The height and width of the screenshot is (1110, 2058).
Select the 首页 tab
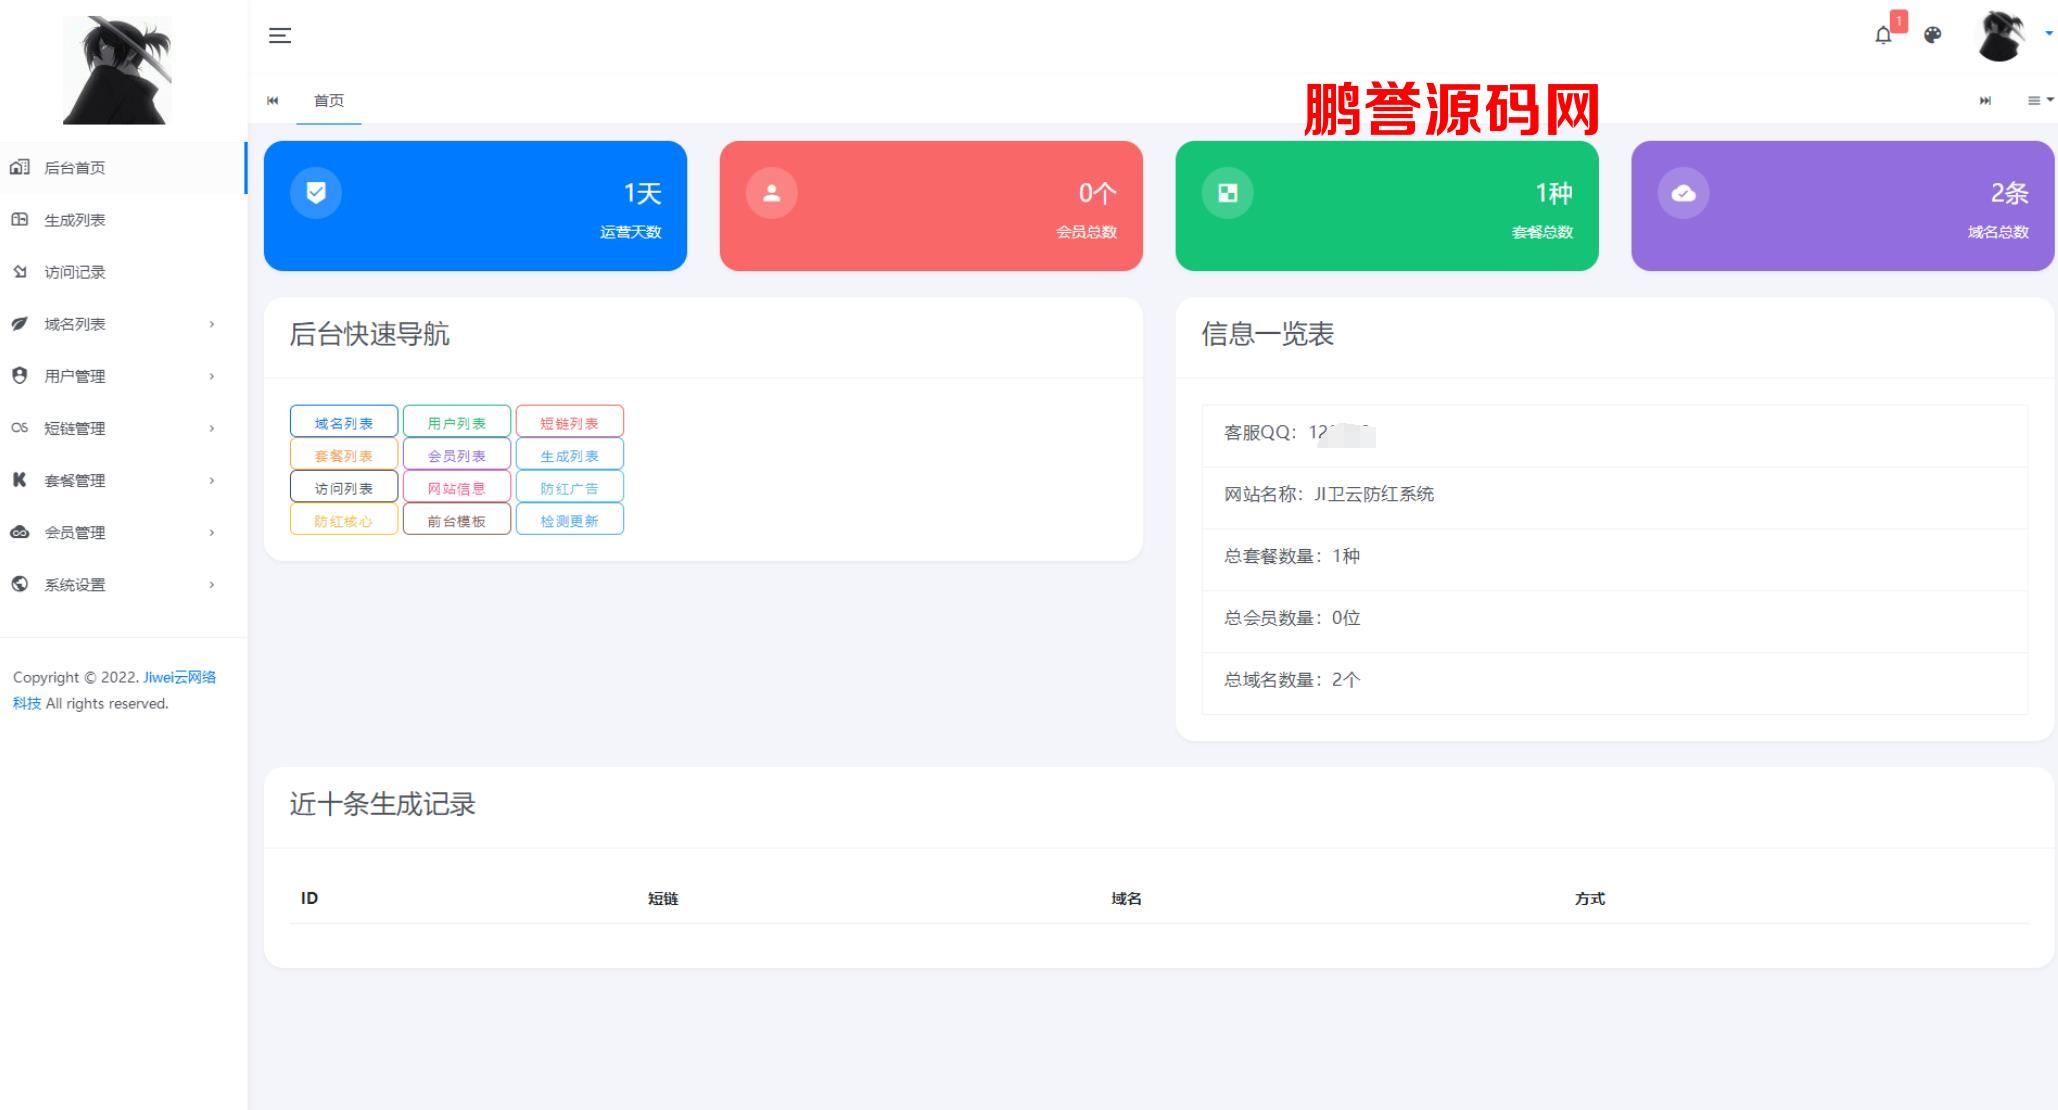pos(328,100)
